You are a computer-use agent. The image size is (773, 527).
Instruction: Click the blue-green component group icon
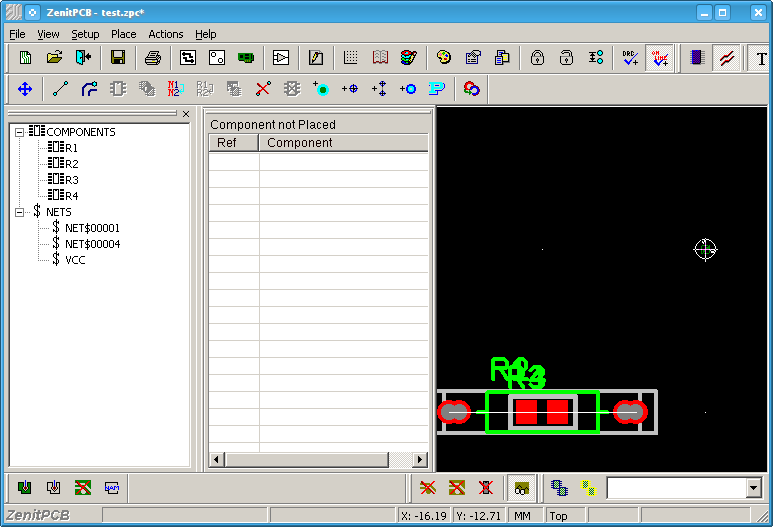560,488
